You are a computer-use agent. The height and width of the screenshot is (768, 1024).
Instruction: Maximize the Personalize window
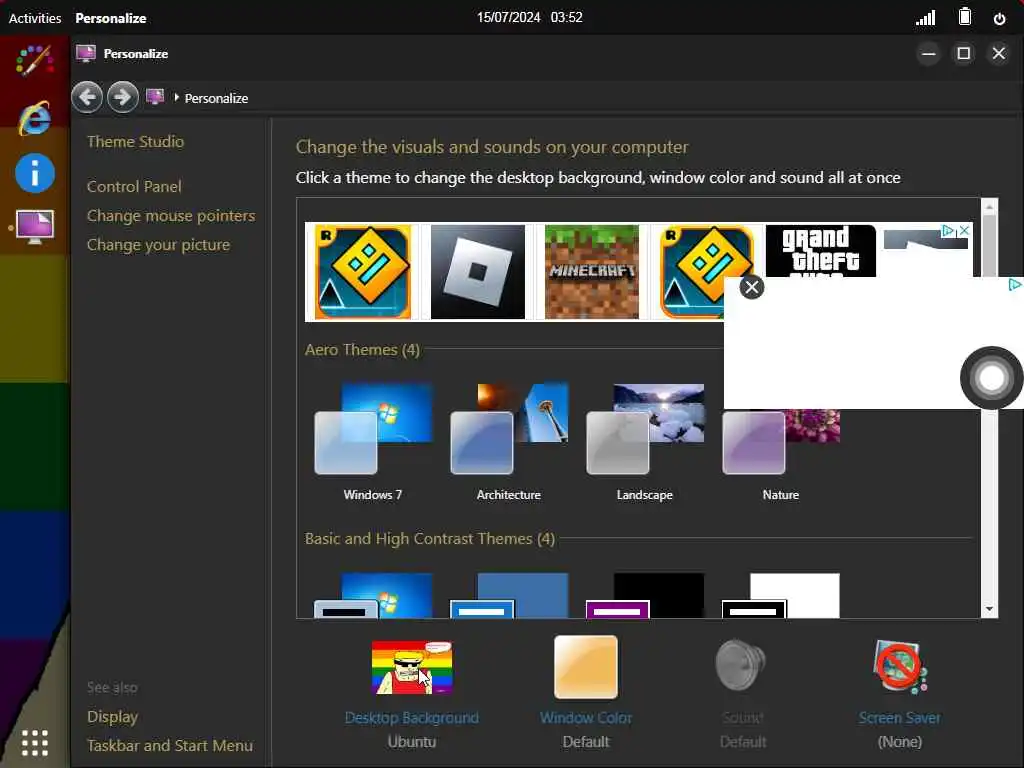pos(964,54)
